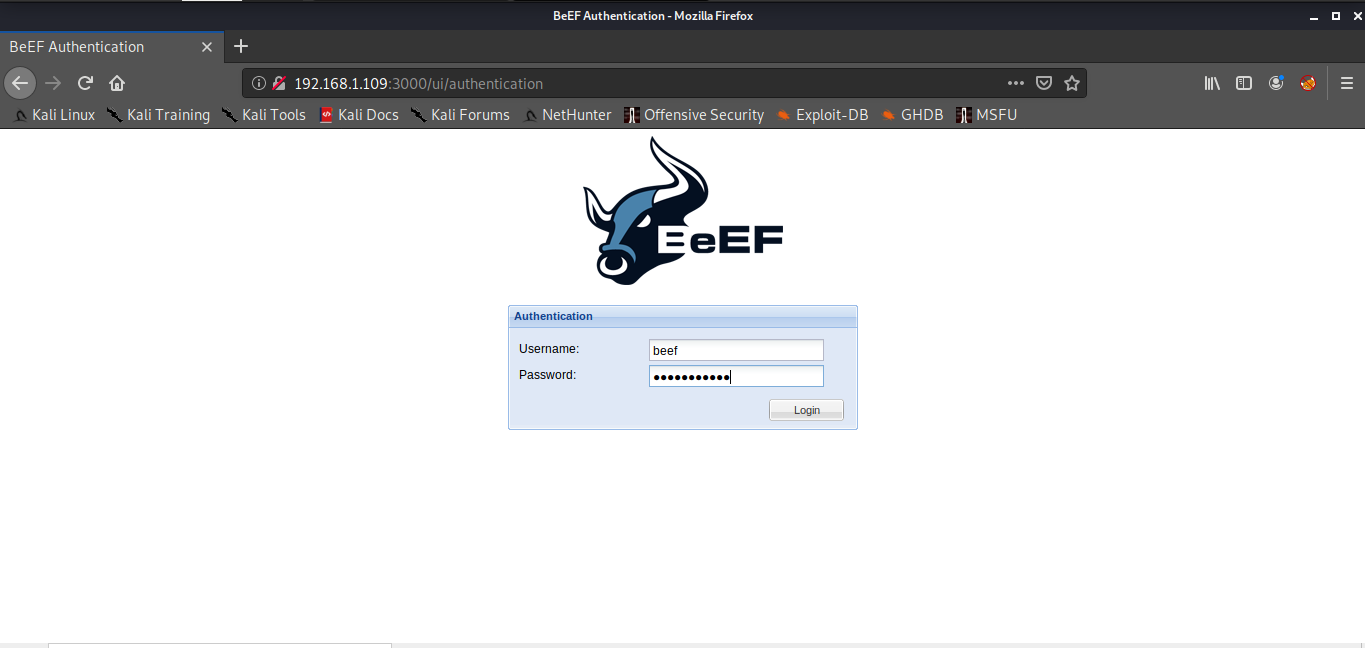Focus the Username field
This screenshot has height=648, width=1365.
point(736,350)
